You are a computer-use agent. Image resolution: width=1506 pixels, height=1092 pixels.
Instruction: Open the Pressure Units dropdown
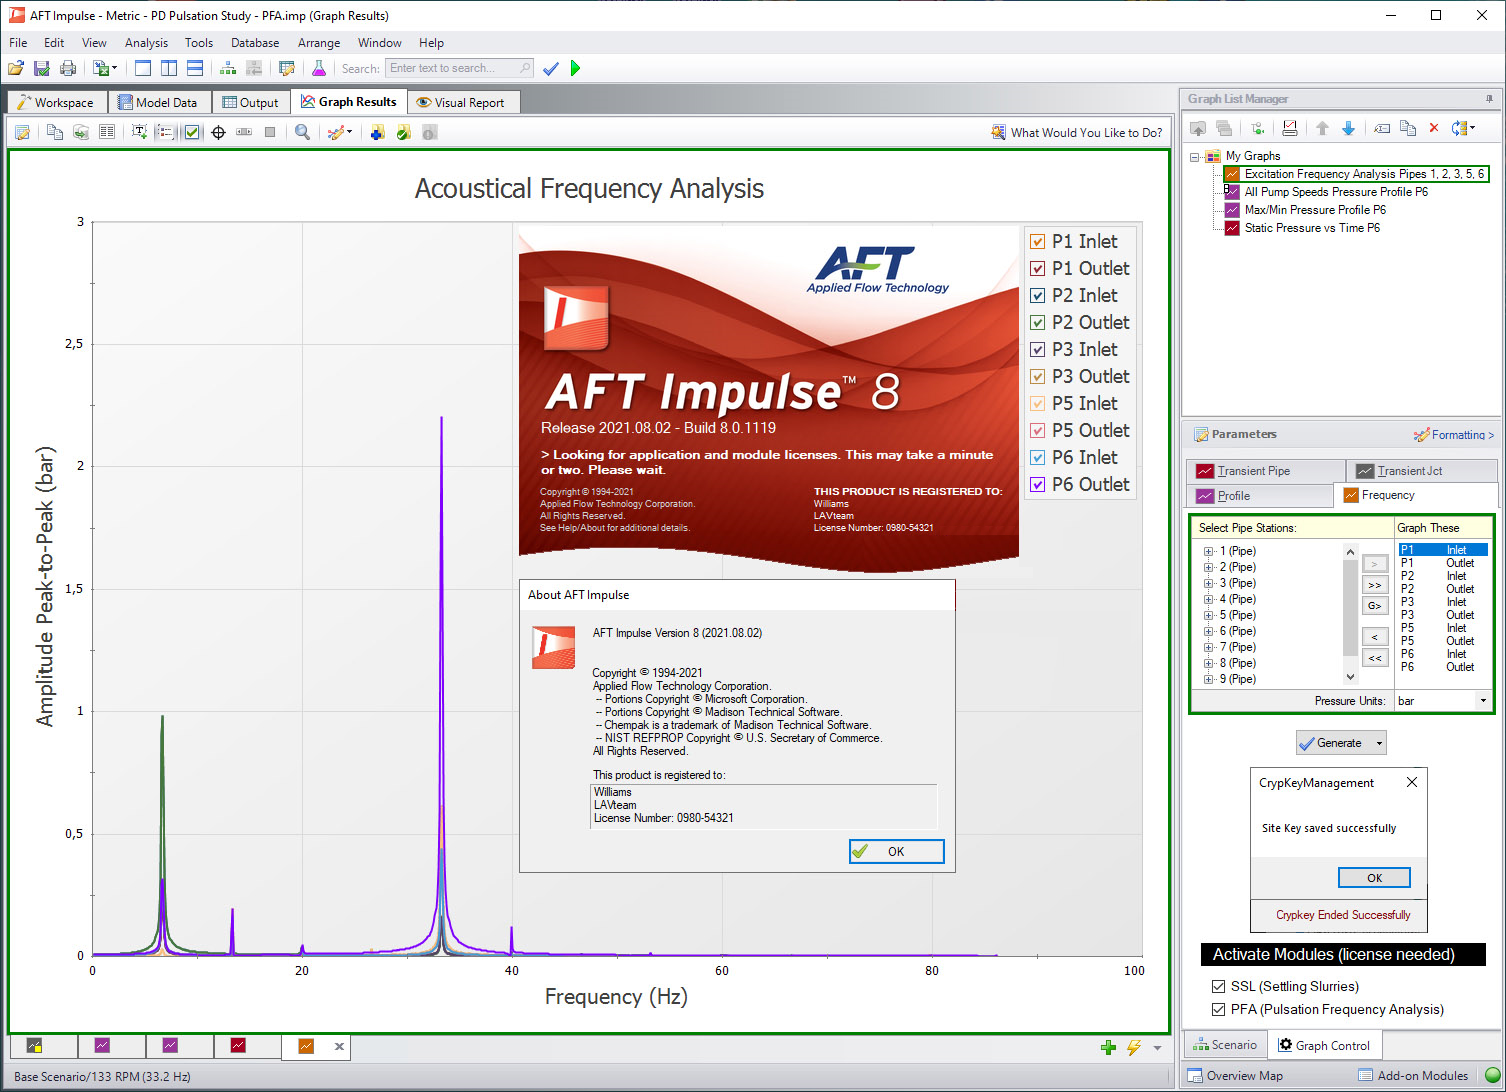click(1483, 701)
